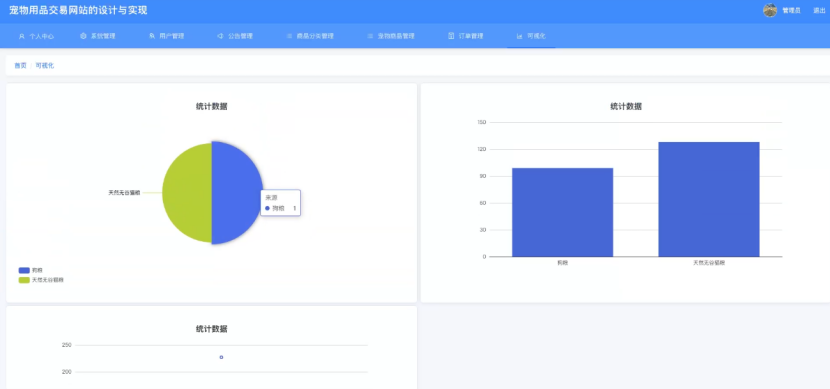Select the 可视化 menu tab
Image resolution: width=830 pixels, height=389 pixels.
pos(531,36)
